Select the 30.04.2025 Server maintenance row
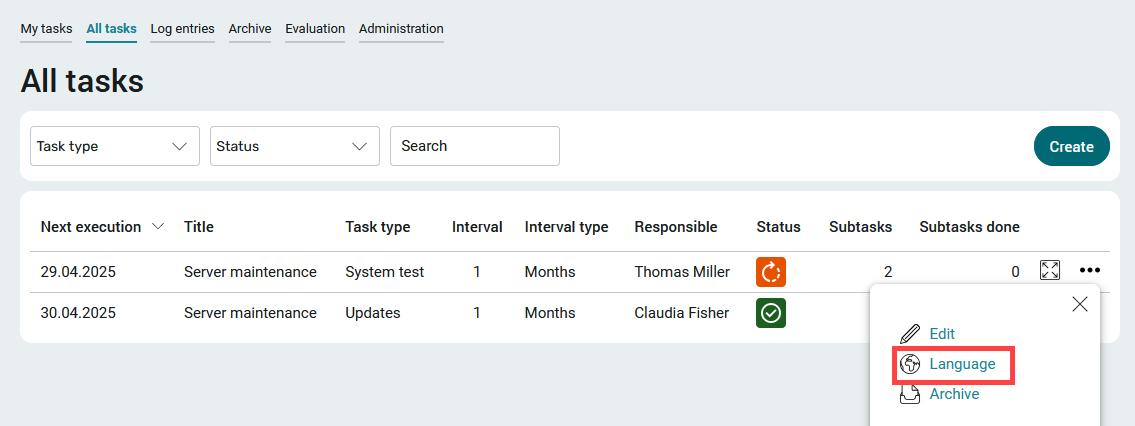This screenshot has width=1135, height=426. 449,313
